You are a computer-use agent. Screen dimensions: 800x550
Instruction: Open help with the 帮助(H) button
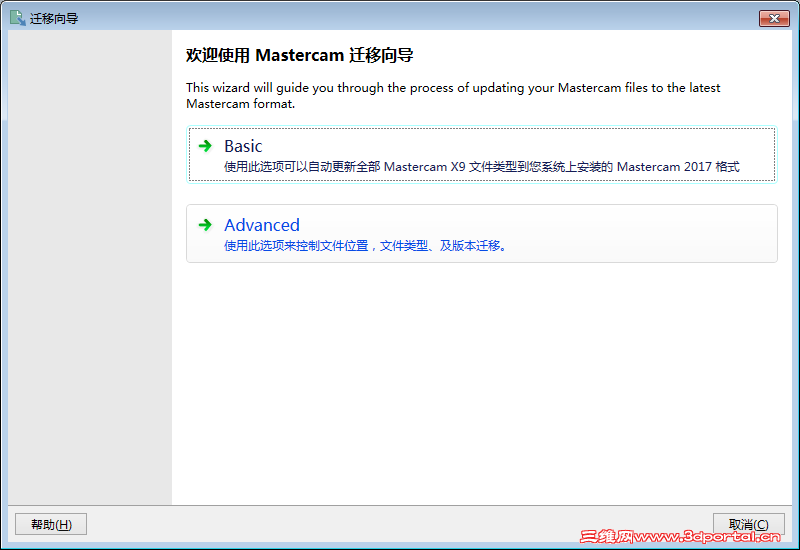(51, 524)
